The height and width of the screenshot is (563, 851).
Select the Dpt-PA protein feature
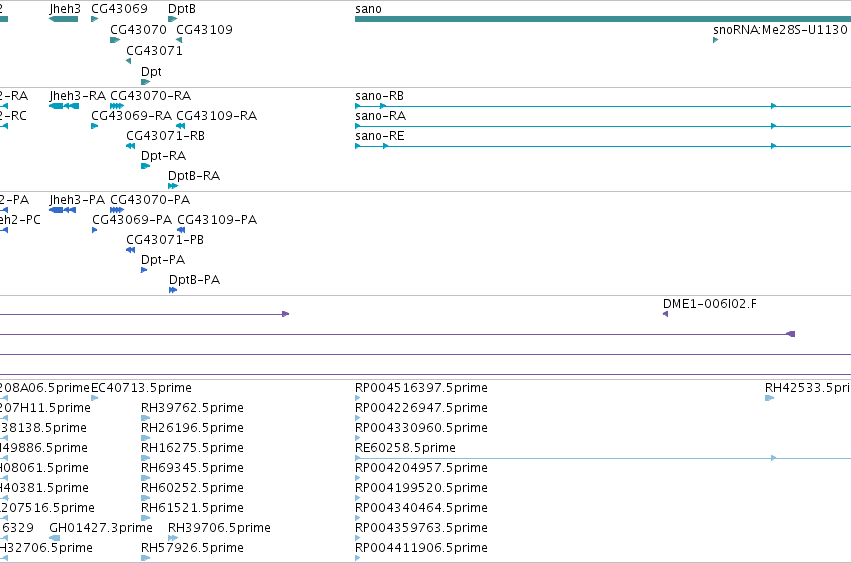click(144, 270)
